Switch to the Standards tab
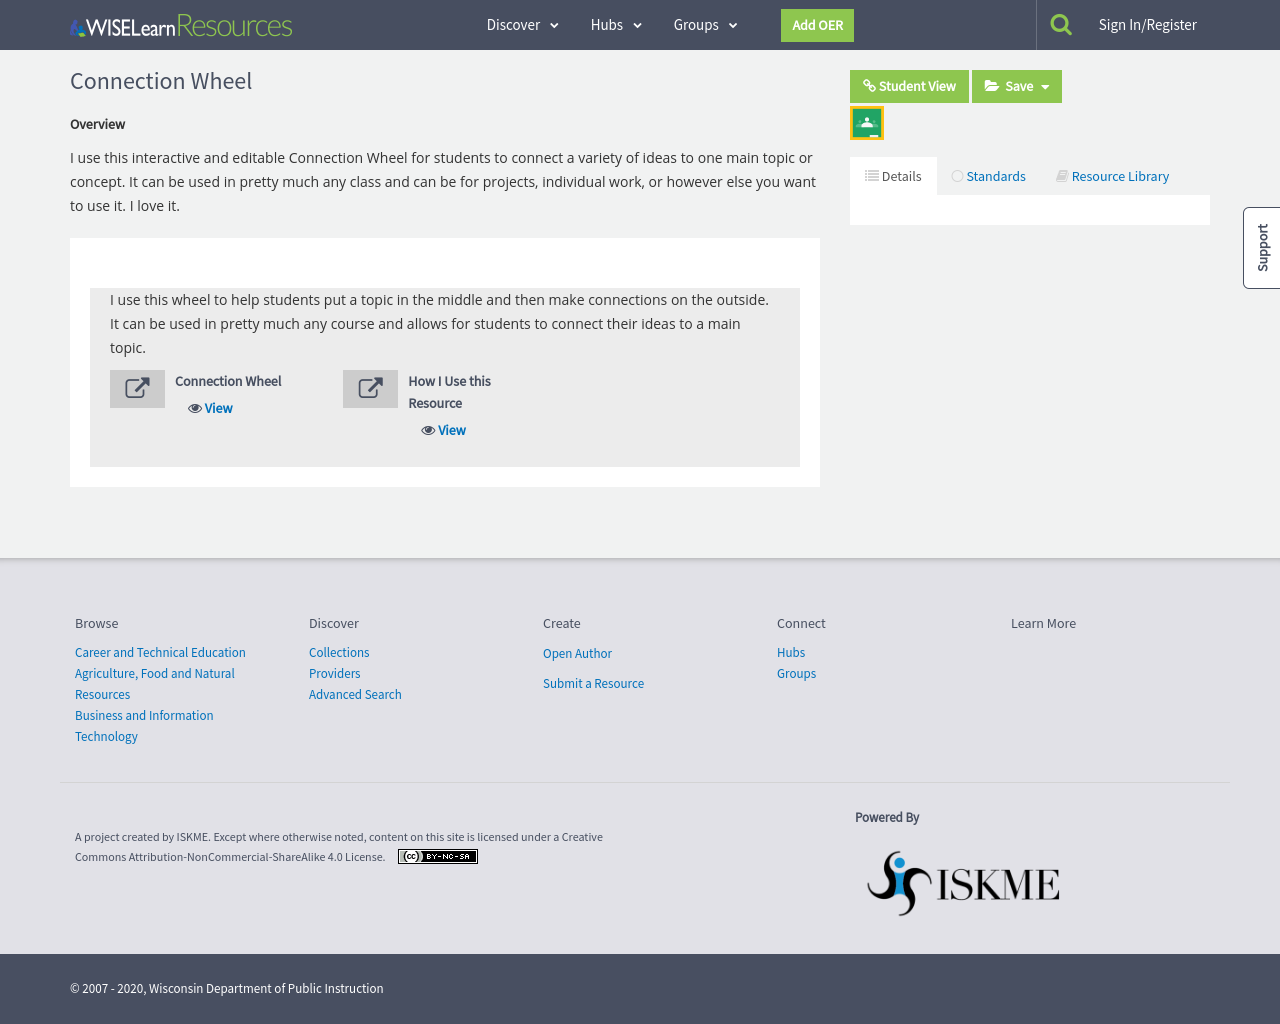This screenshot has width=1280, height=1024. (988, 176)
